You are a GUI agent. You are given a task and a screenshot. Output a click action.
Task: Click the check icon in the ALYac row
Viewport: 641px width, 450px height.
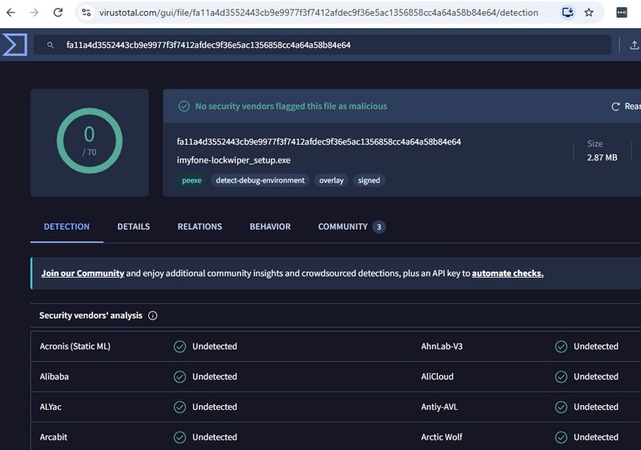(x=179, y=407)
